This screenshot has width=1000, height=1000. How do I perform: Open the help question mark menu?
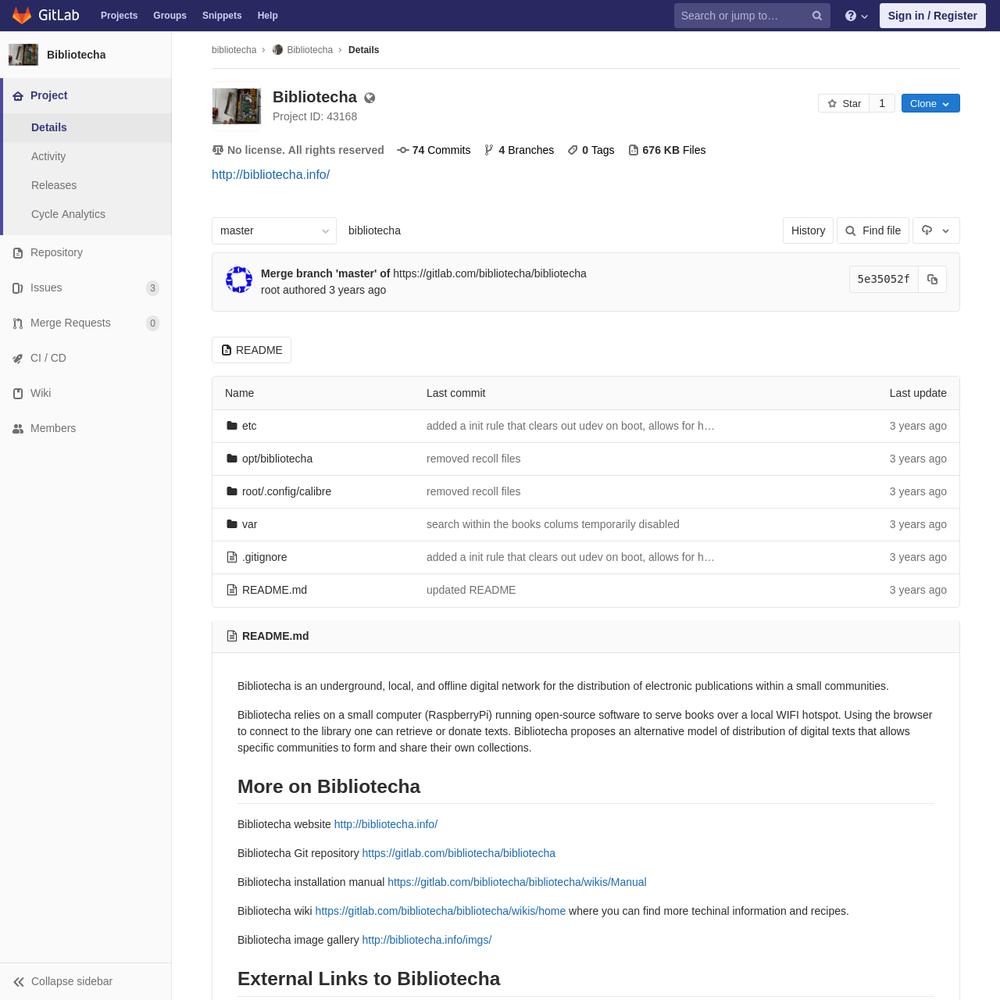point(856,16)
